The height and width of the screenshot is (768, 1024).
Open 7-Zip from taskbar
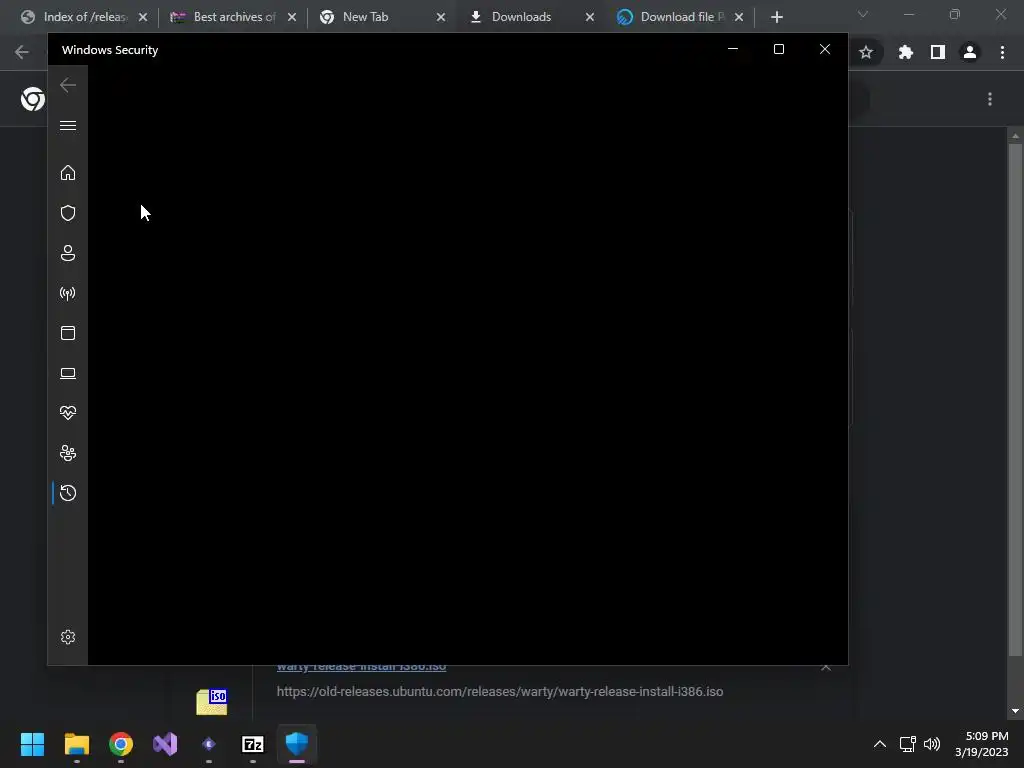[x=253, y=744]
